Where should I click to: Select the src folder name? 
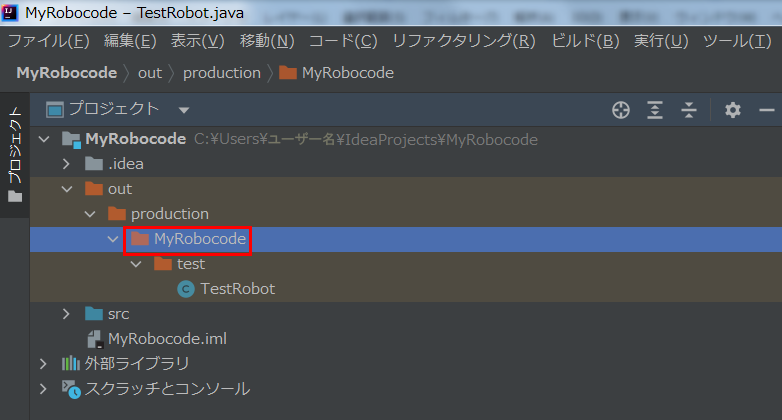119,314
